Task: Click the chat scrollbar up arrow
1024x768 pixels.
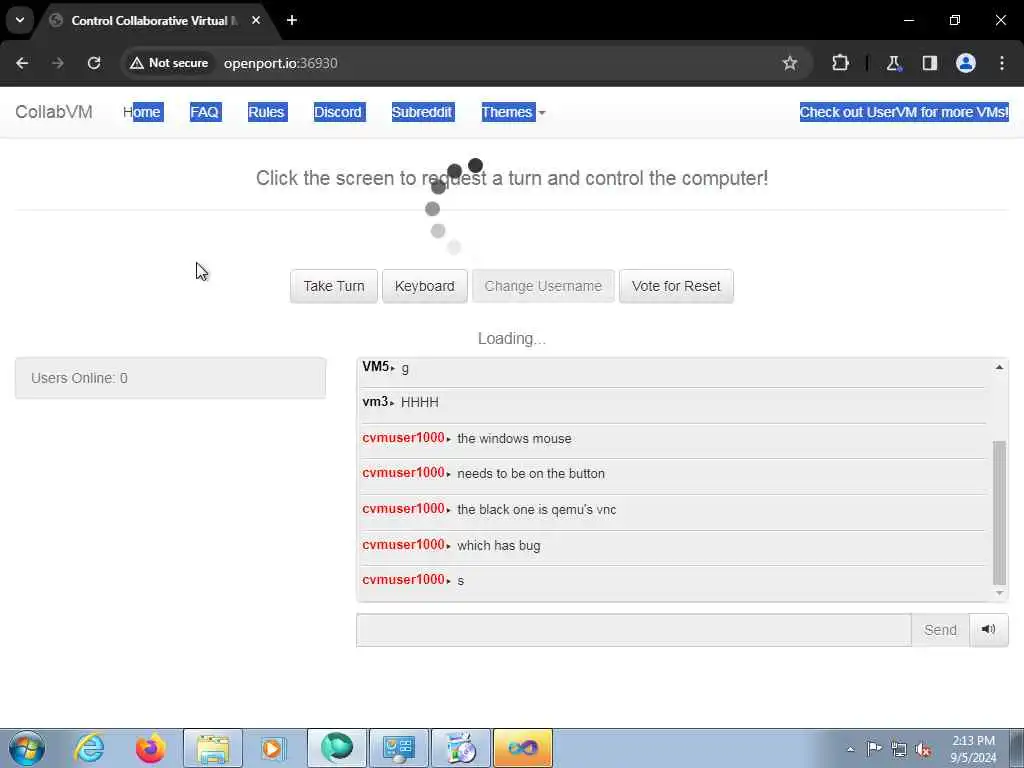Action: [x=999, y=368]
